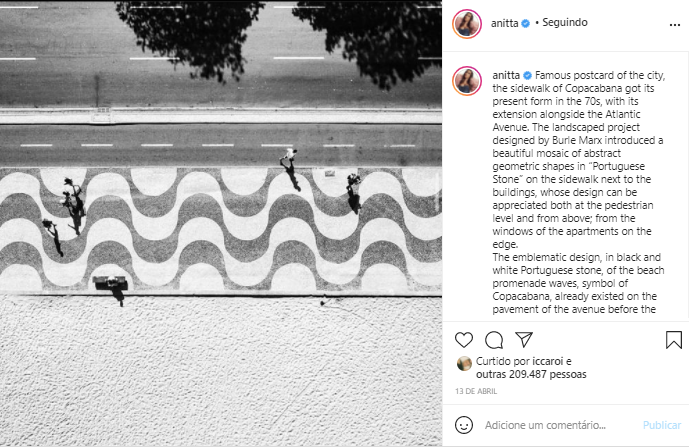Open comments via speech bubble icon
Image resolution: width=689 pixels, height=447 pixels.
(494, 340)
